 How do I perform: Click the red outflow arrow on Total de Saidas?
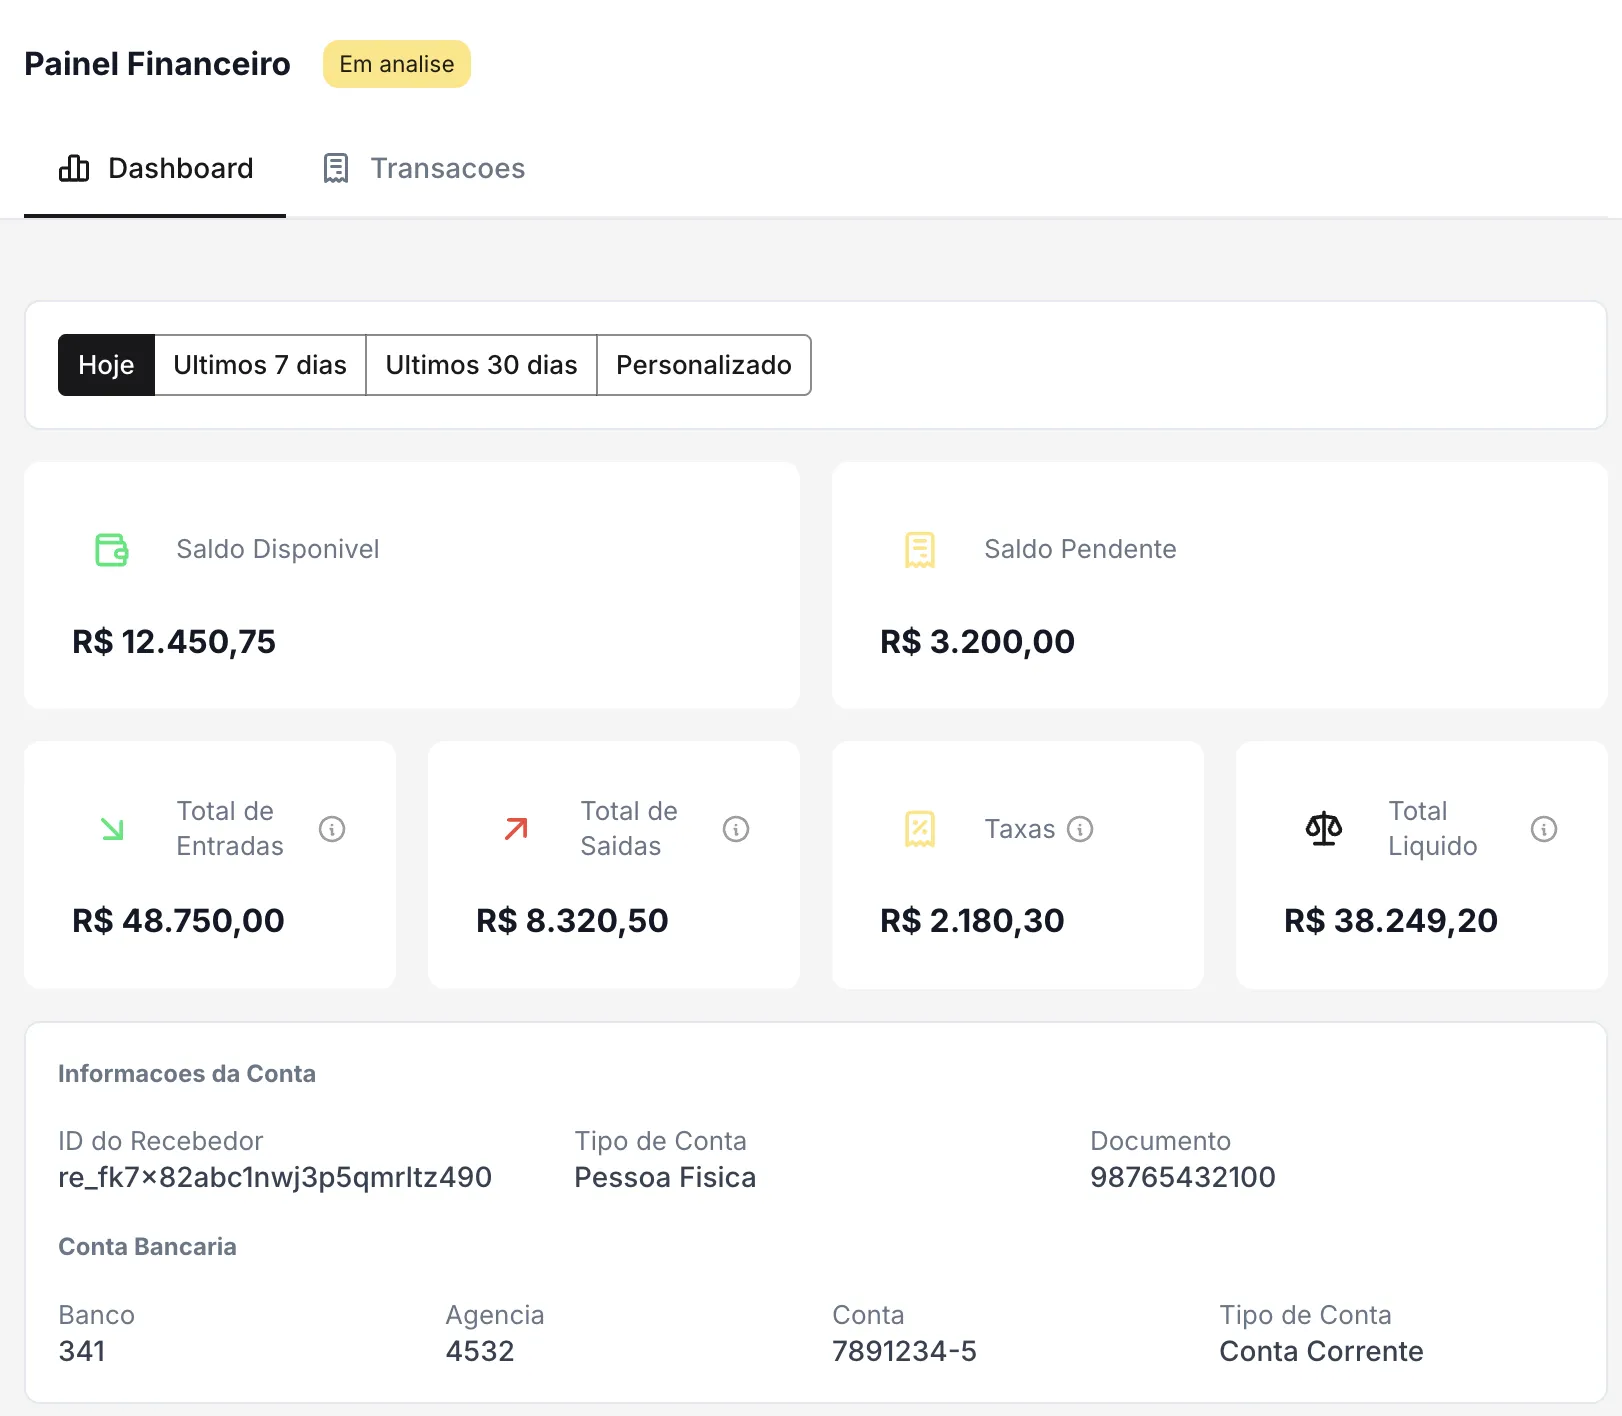tap(516, 828)
